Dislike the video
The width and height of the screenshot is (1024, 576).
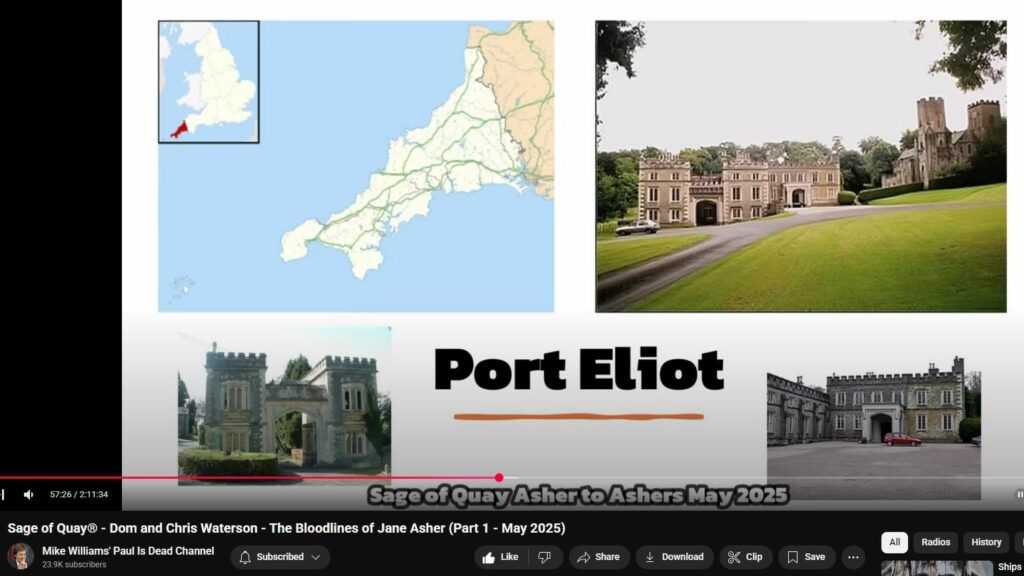click(x=544, y=557)
